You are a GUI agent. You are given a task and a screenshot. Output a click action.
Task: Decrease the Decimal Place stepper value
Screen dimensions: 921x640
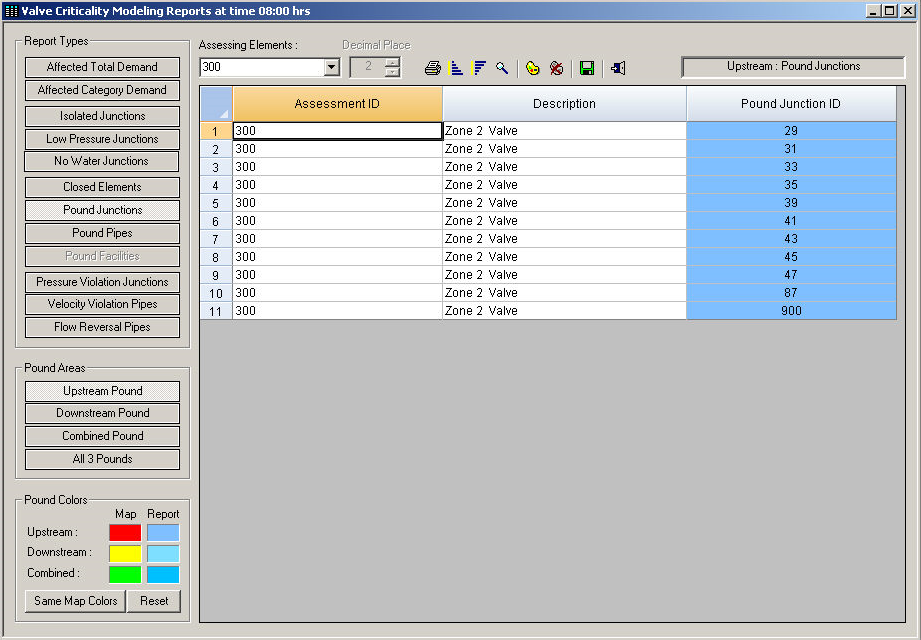tap(392, 72)
